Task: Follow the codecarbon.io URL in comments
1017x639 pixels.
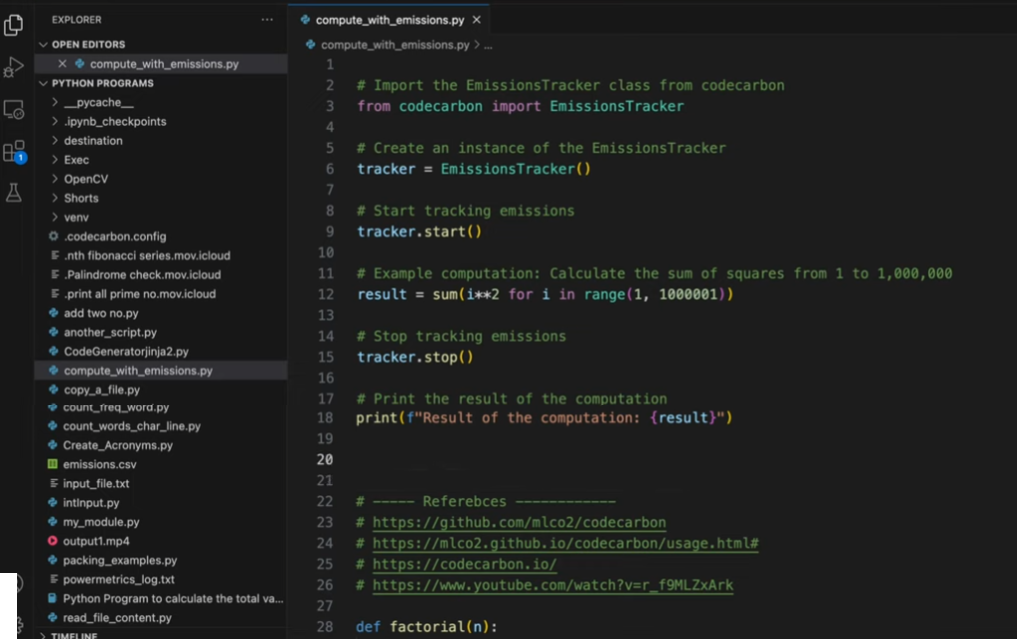Action: pos(464,564)
